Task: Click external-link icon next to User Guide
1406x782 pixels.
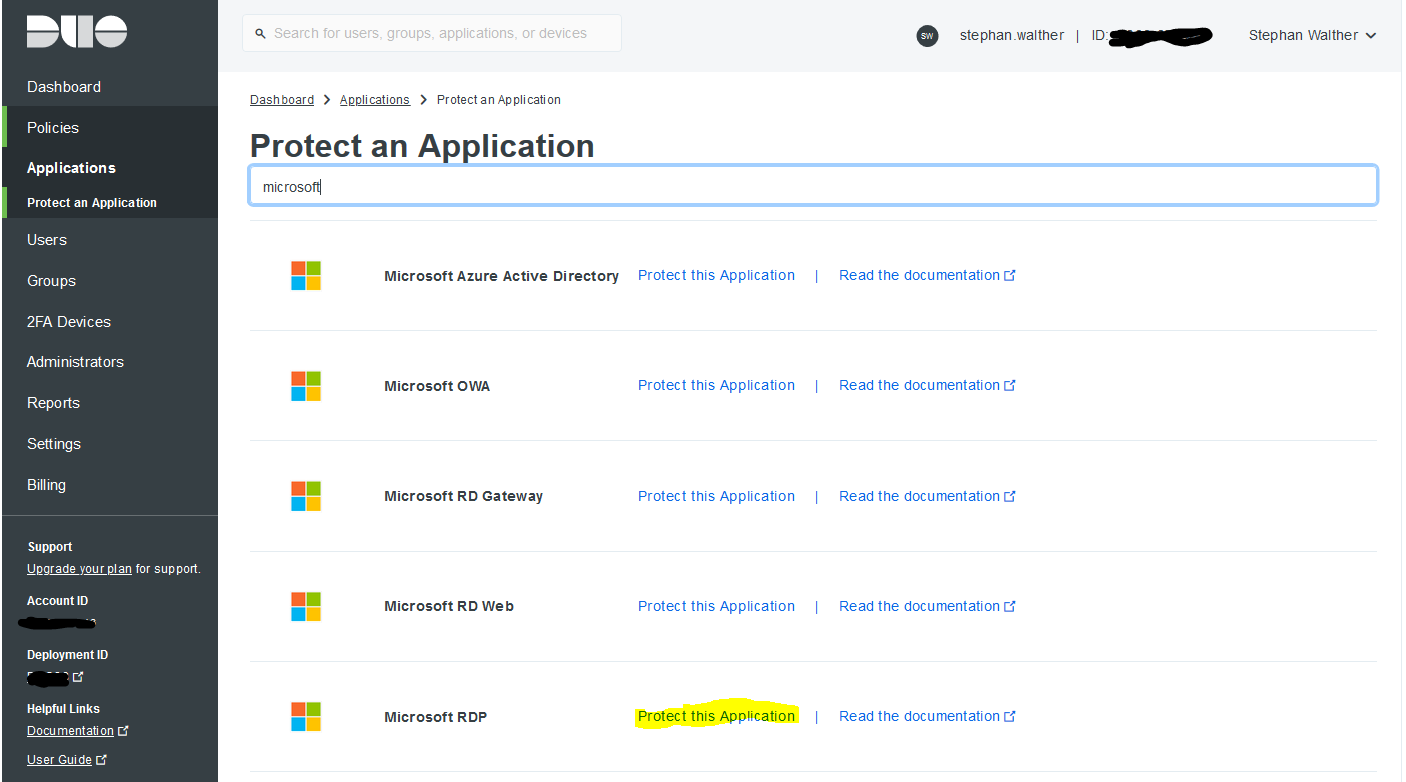Action: click(x=101, y=760)
